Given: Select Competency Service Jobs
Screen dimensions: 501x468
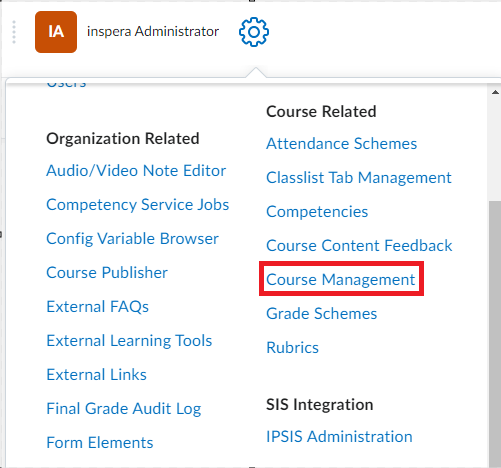Looking at the screenshot, I should pos(138,205).
